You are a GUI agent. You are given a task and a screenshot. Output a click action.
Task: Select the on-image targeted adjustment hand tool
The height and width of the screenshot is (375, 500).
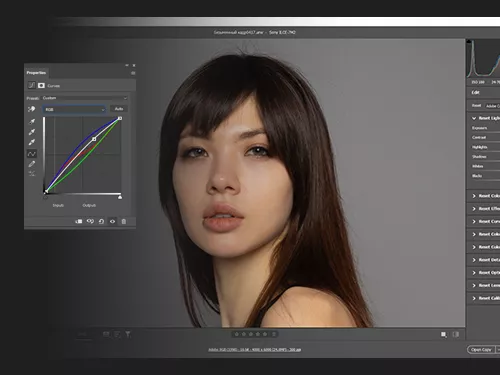coord(32,109)
